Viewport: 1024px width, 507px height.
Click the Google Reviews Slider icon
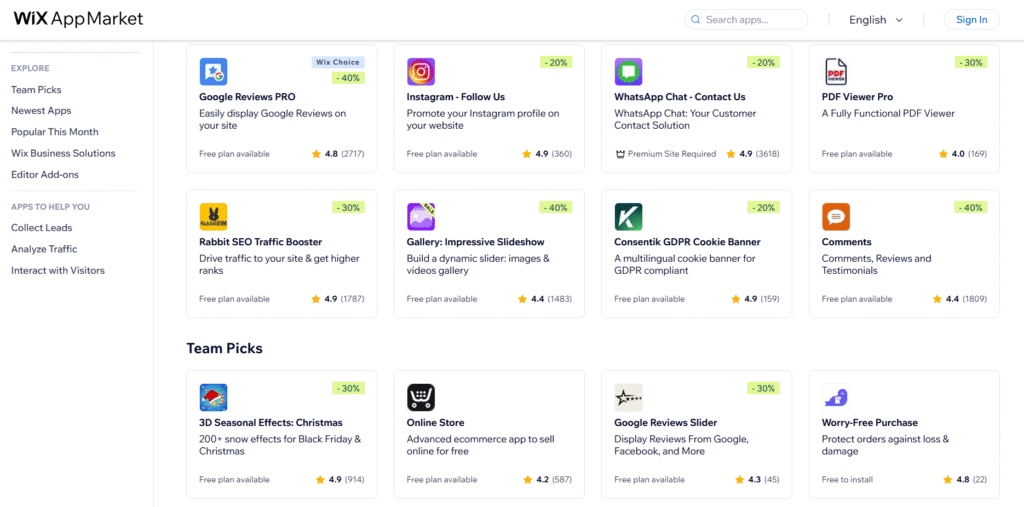[628, 397]
